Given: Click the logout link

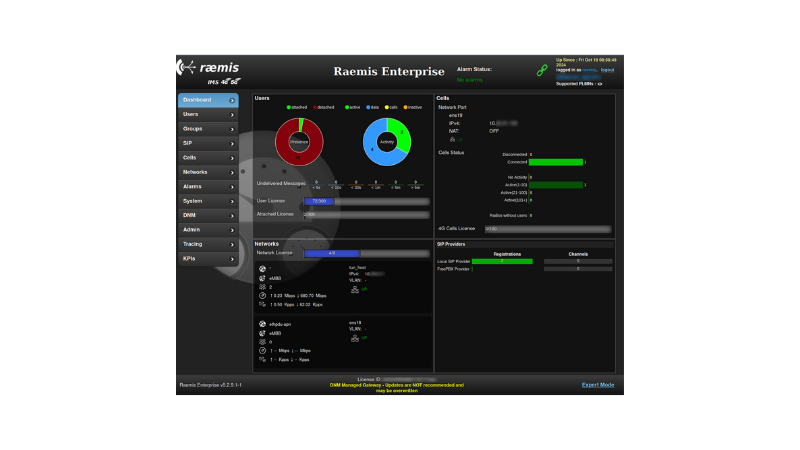Looking at the screenshot, I should pyautogui.click(x=607, y=70).
